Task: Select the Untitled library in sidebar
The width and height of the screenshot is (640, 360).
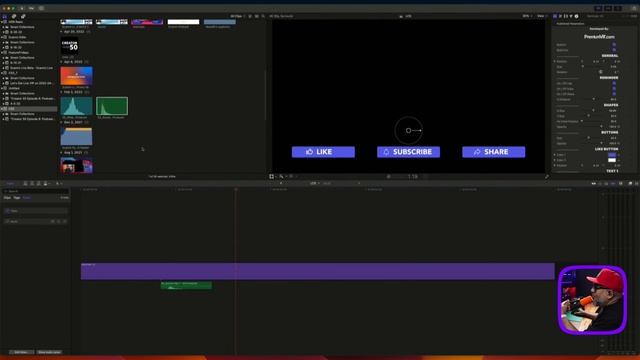Action: point(14,88)
